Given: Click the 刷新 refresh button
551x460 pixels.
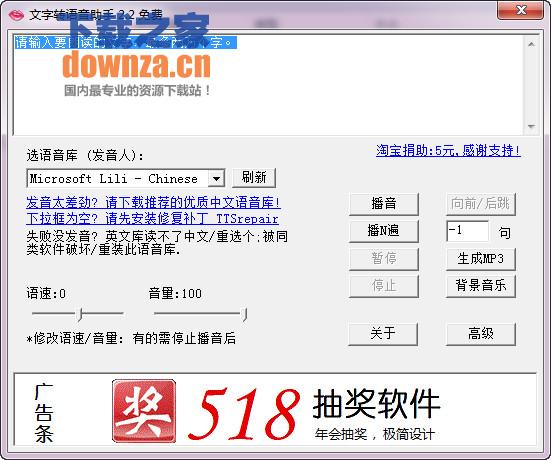Looking at the screenshot, I should pyautogui.click(x=254, y=177).
